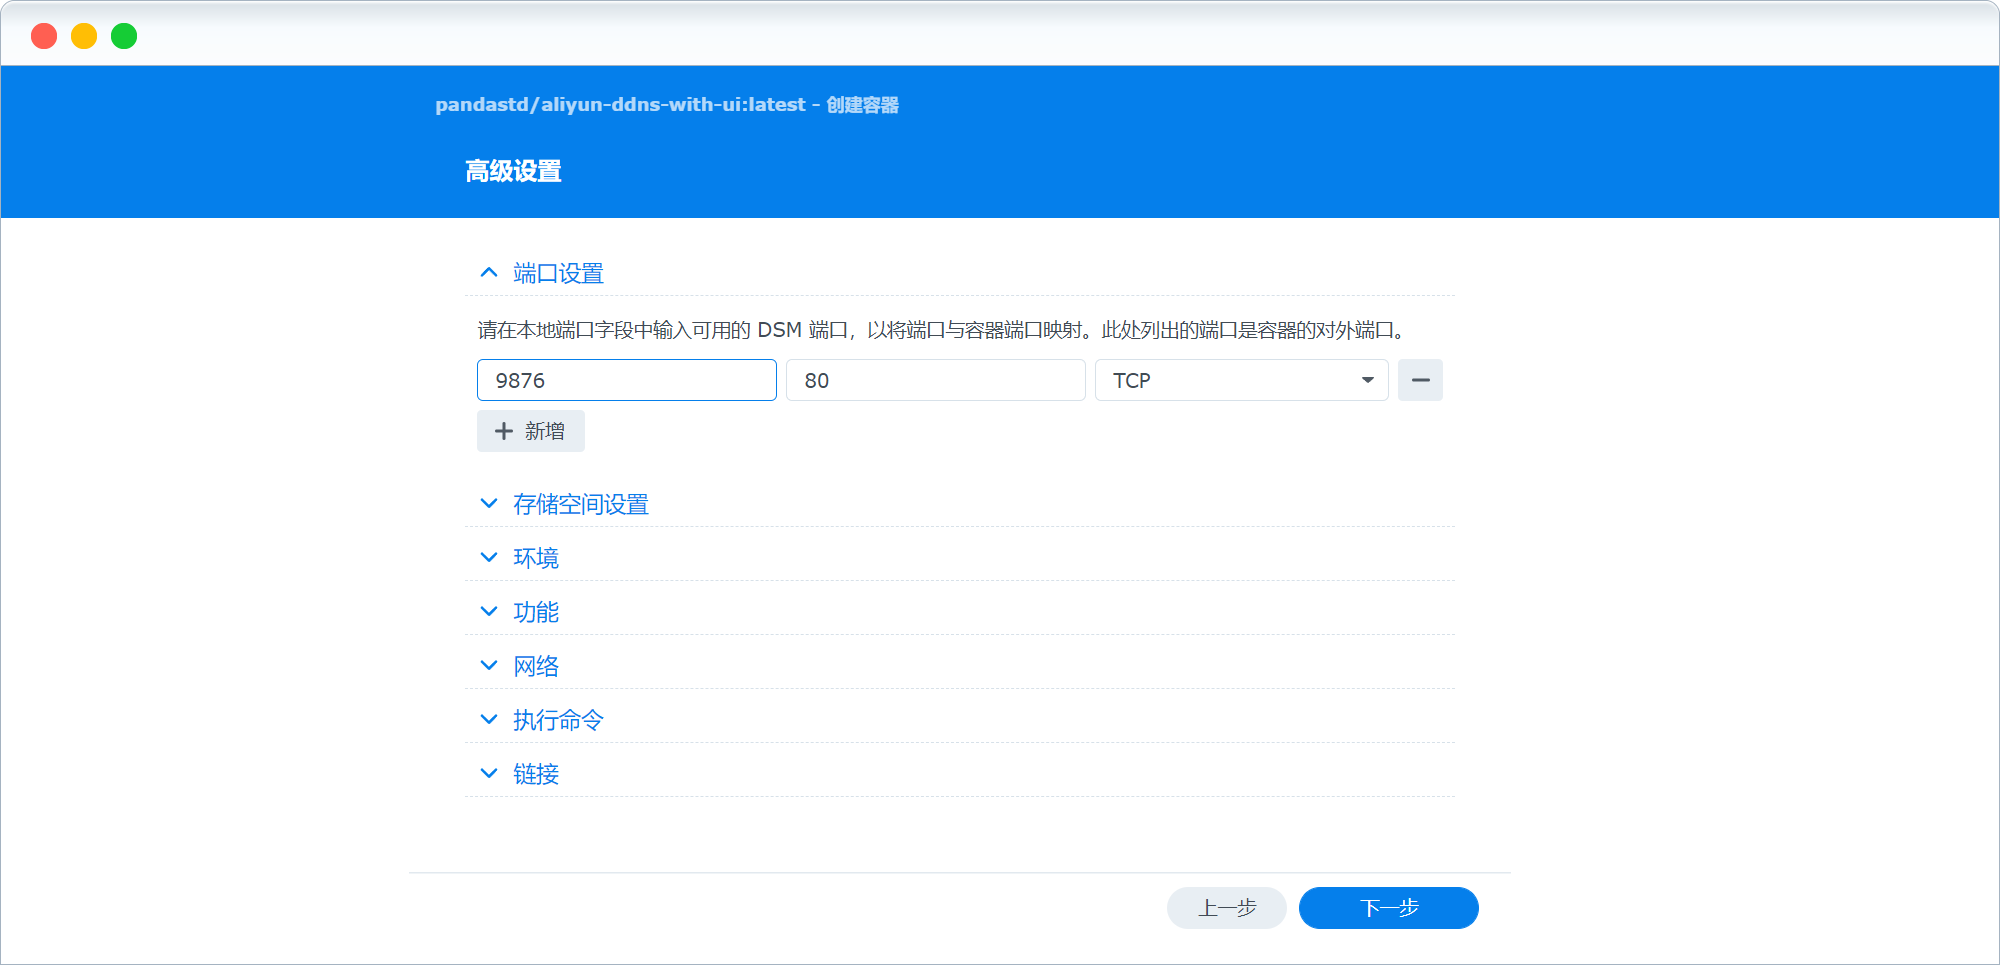Screen dimensions: 2000x965
Task: Collapse the 端口设置 section chevron
Action: point(488,272)
